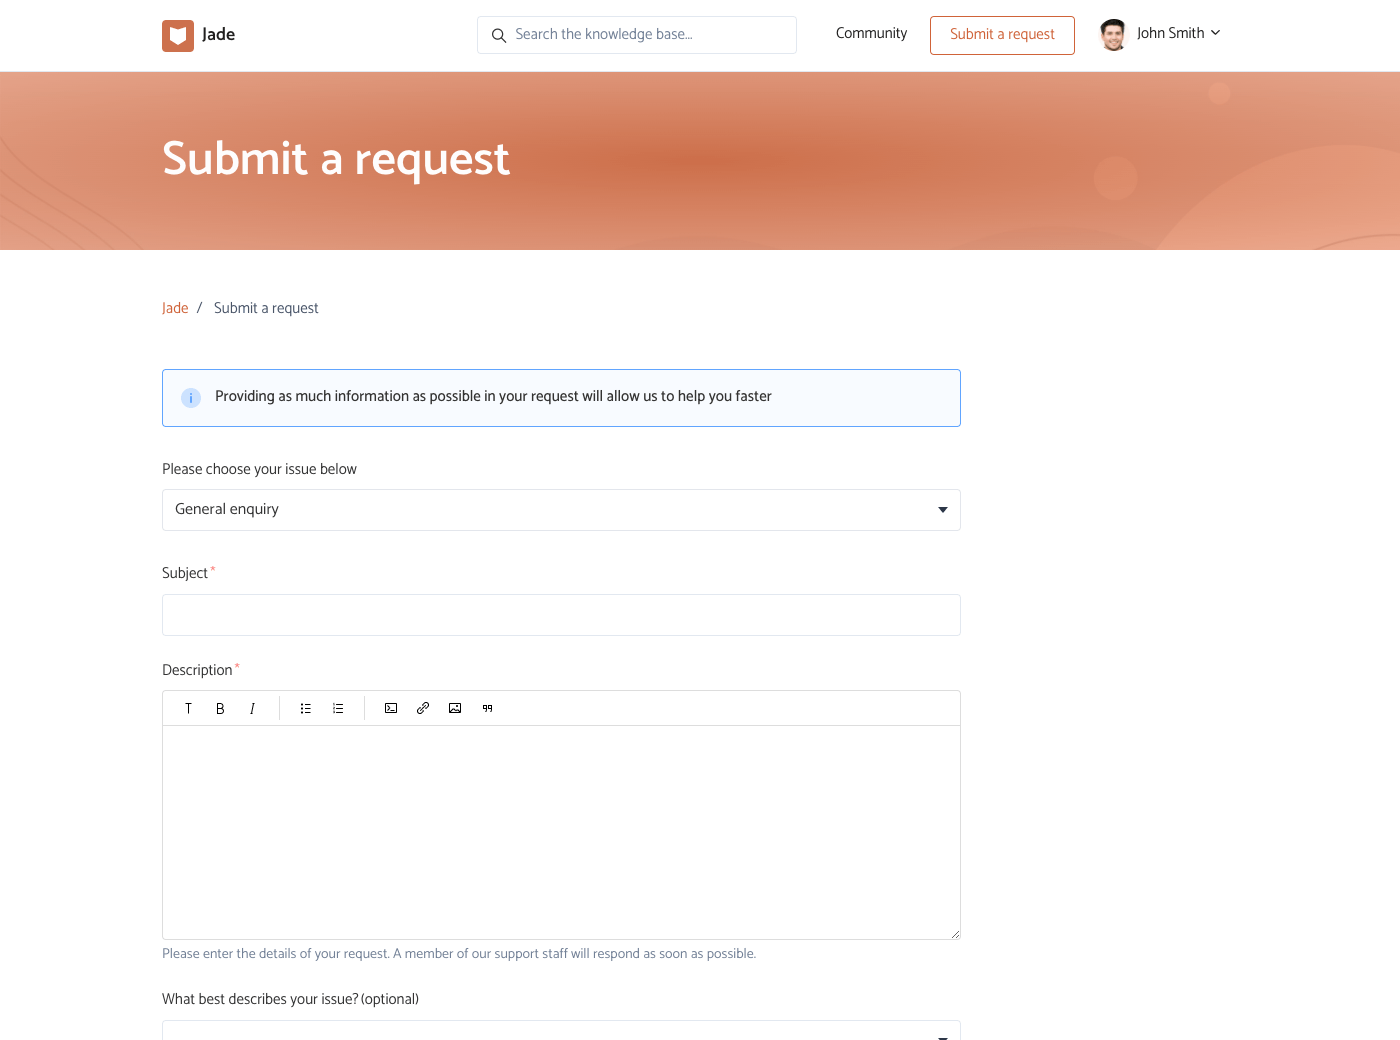Open the General enquiry issue dropdown

(561, 510)
